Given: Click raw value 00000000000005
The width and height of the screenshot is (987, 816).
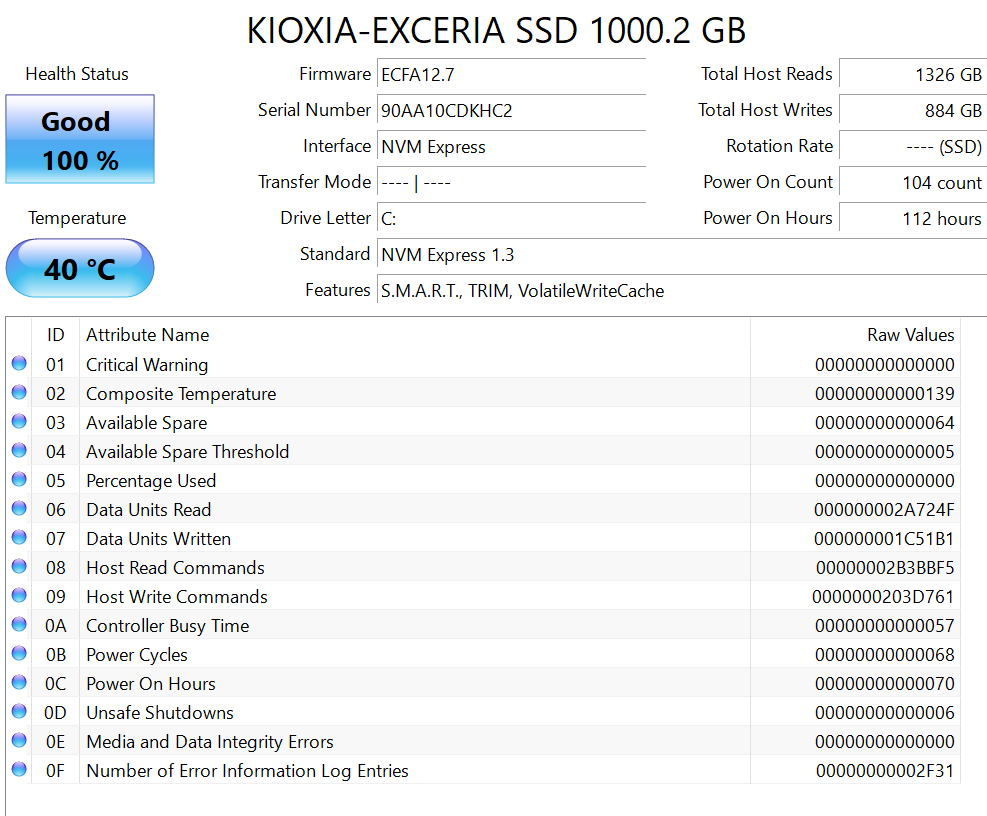Looking at the screenshot, I should coord(884,451).
